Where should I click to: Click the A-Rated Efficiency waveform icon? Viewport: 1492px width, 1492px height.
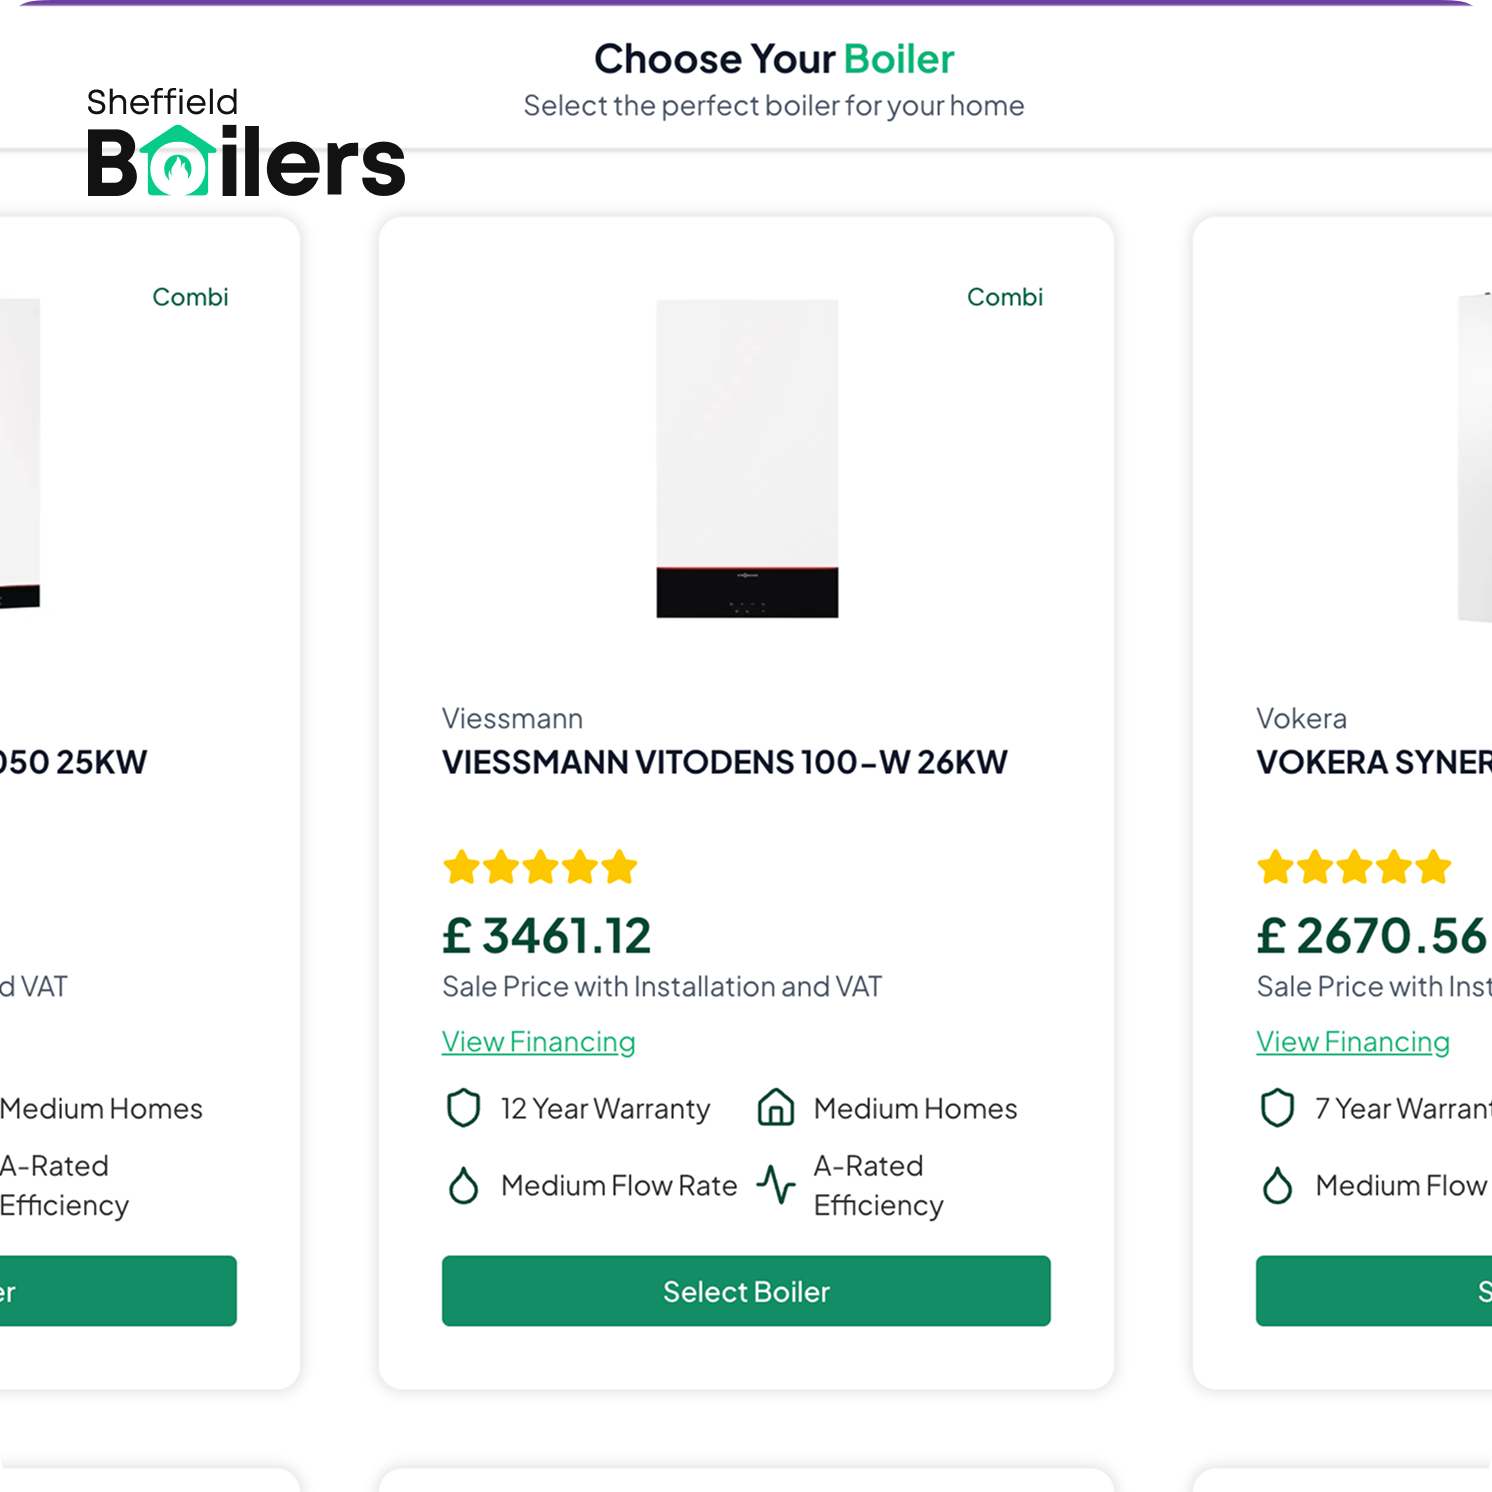(777, 1185)
